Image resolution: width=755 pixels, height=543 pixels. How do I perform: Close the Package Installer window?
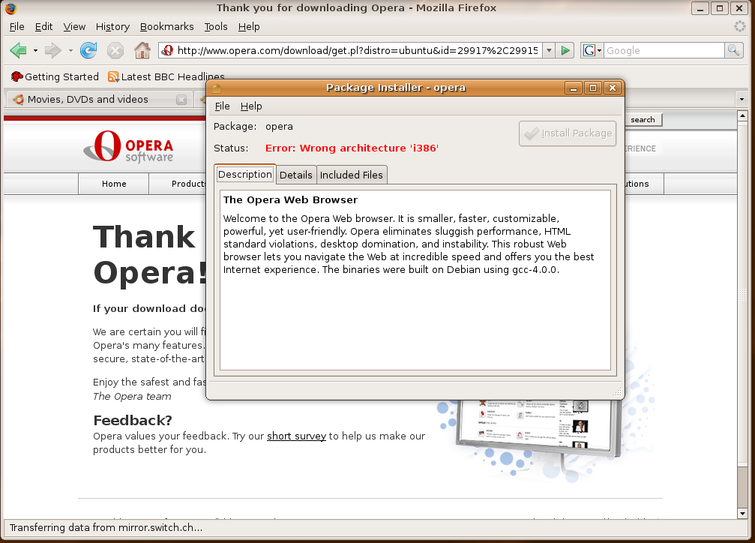tap(612, 88)
